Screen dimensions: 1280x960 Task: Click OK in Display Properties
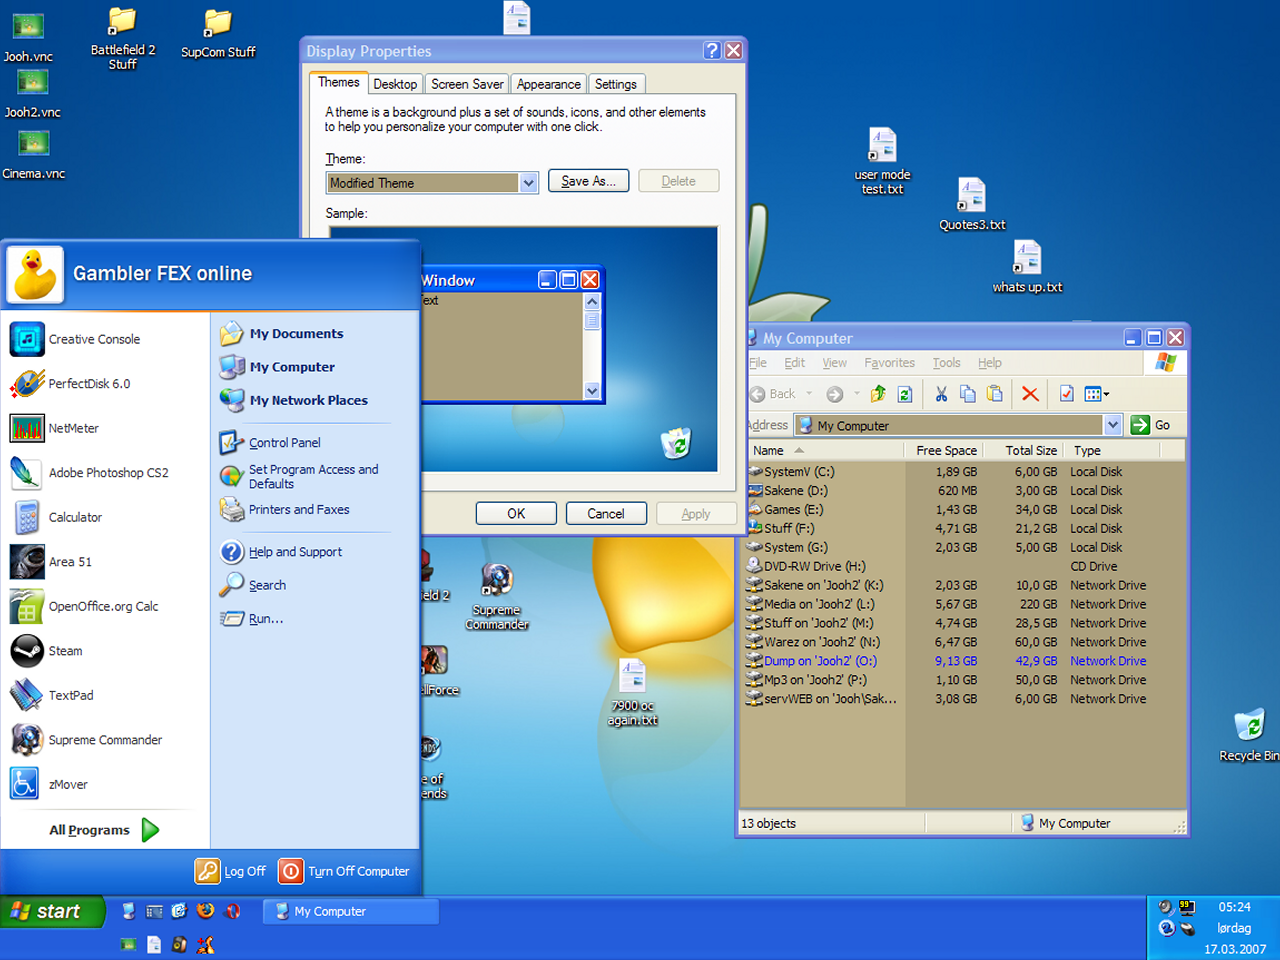[x=516, y=513]
